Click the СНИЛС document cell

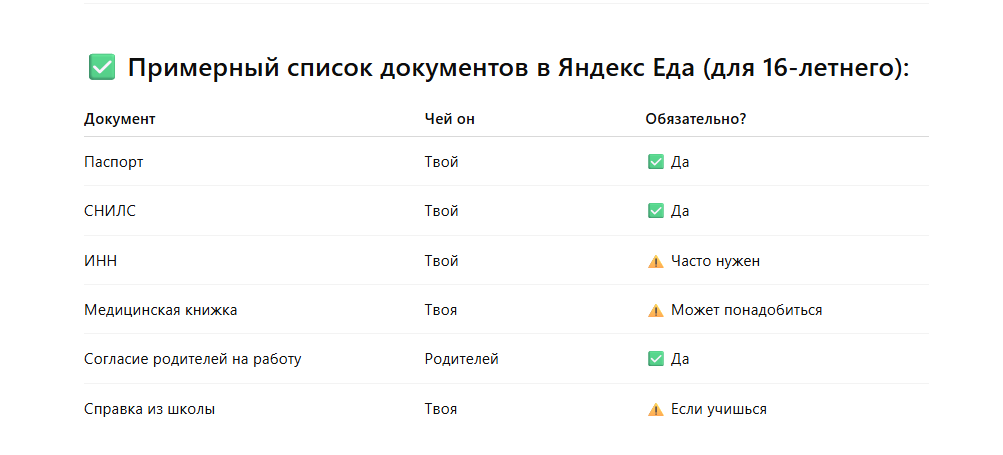pos(110,211)
